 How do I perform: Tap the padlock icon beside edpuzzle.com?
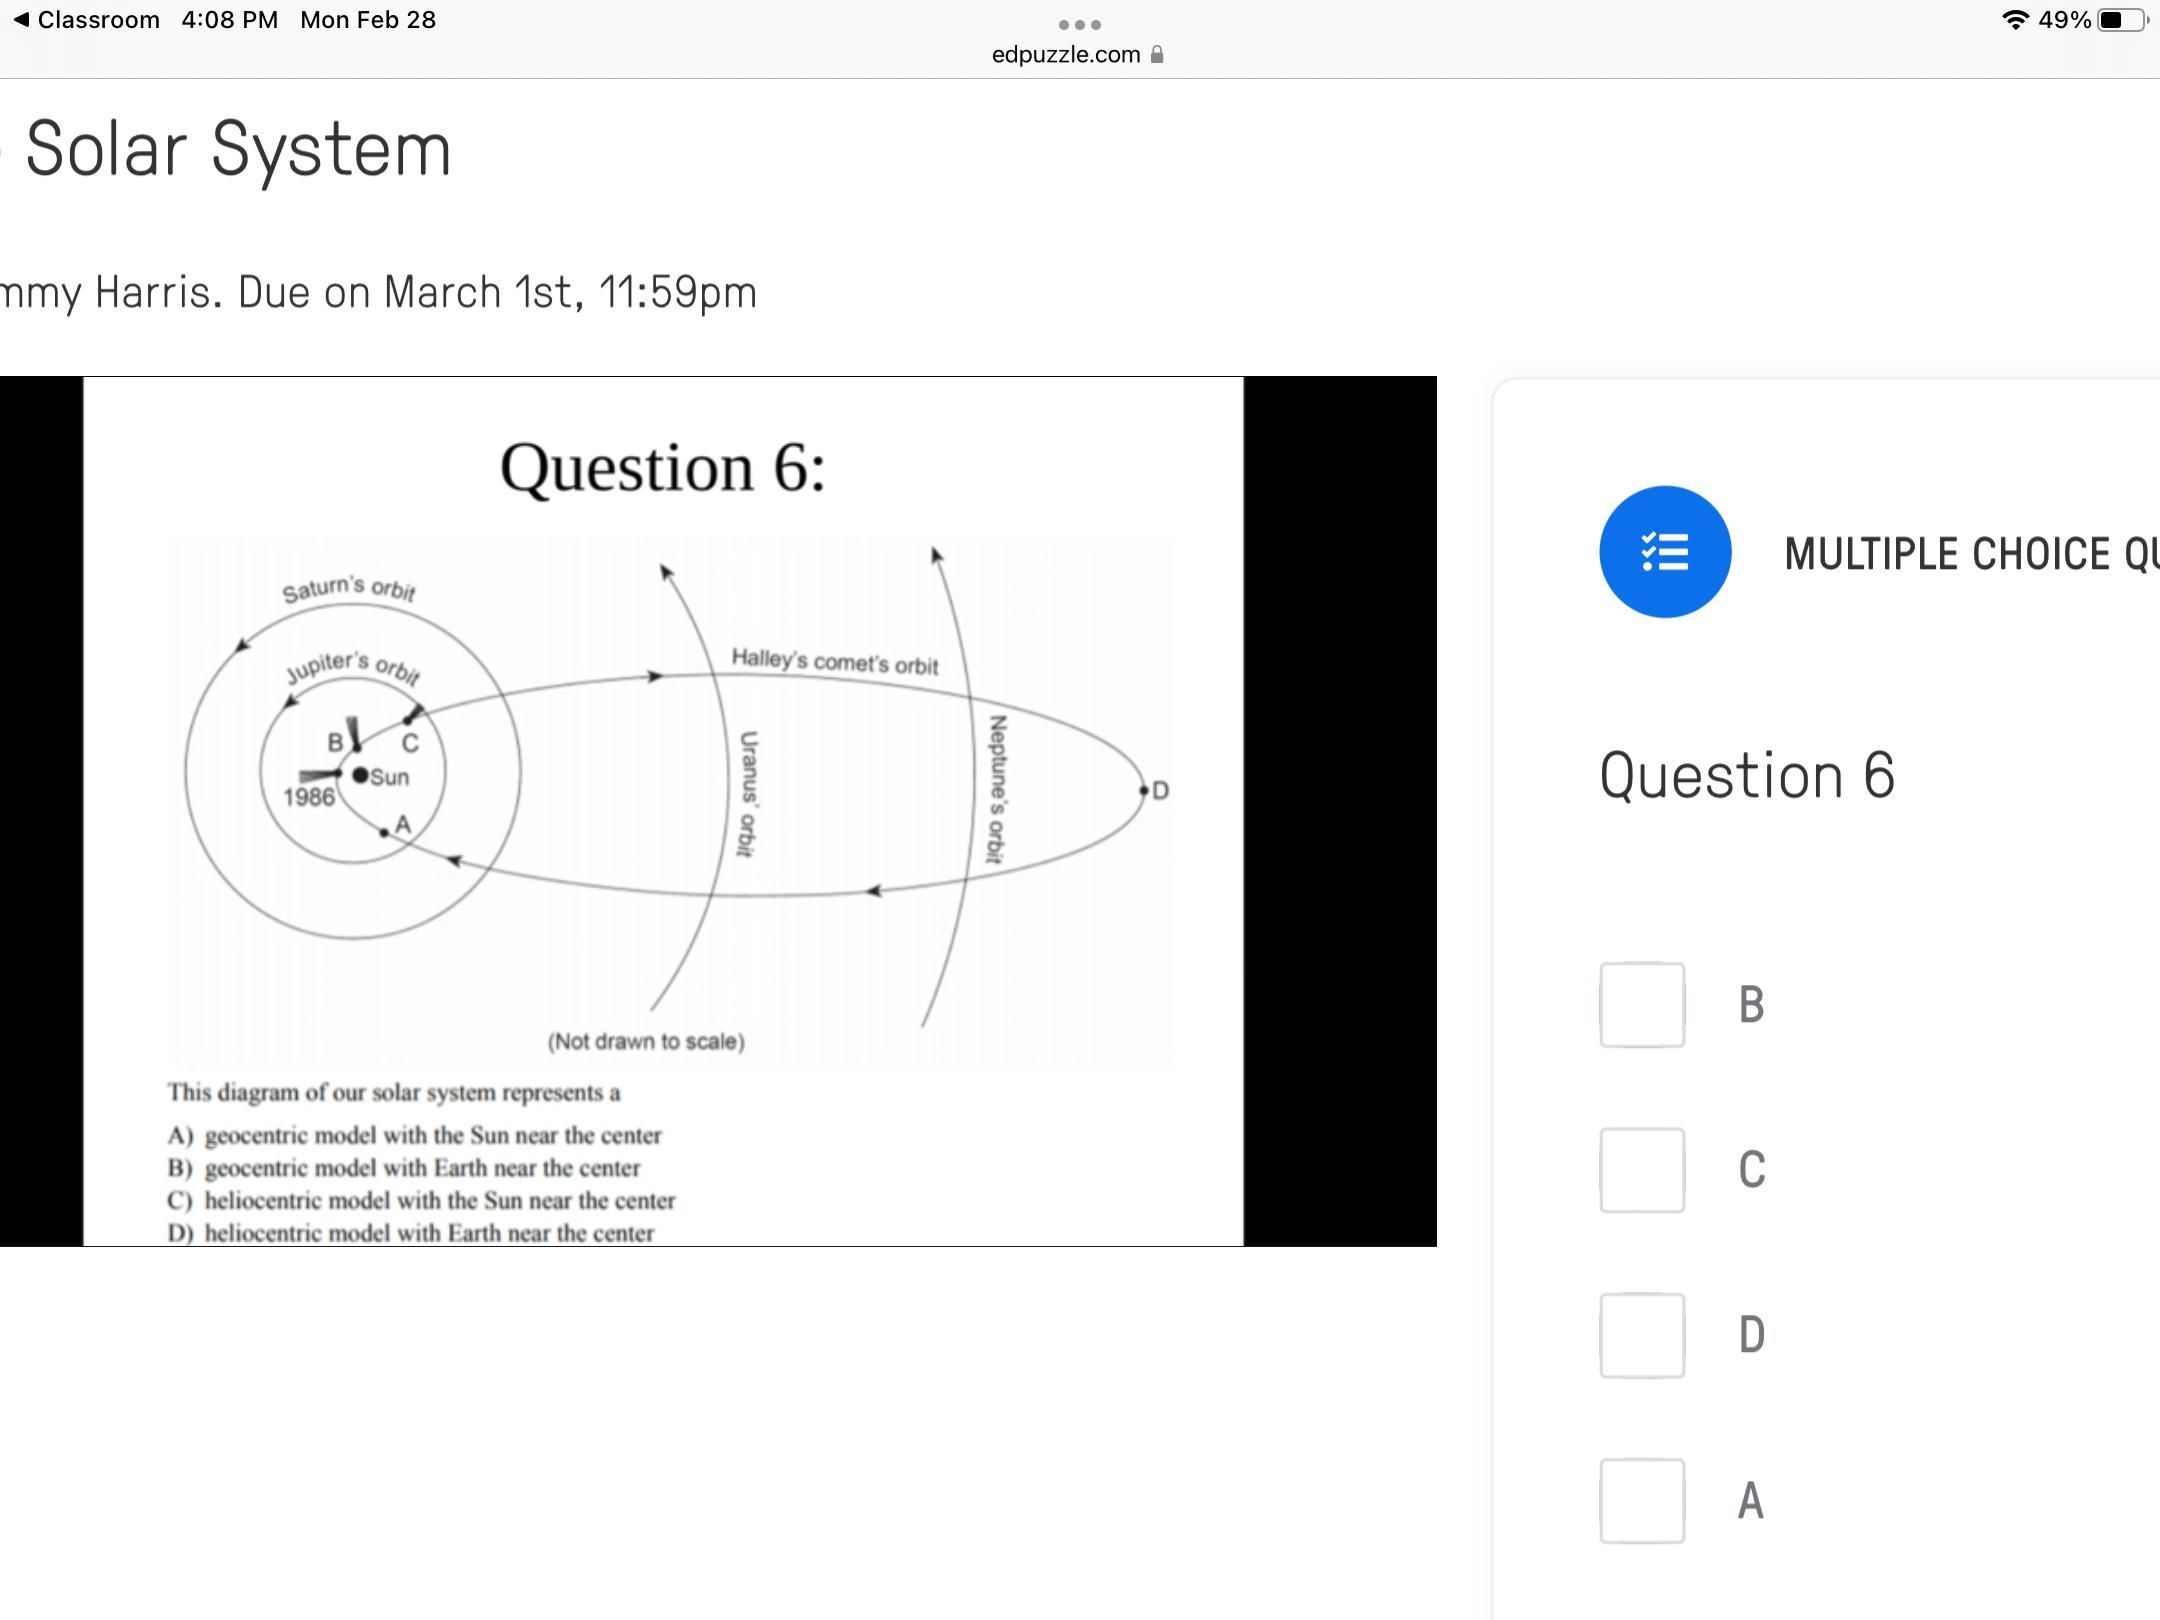tap(1157, 55)
